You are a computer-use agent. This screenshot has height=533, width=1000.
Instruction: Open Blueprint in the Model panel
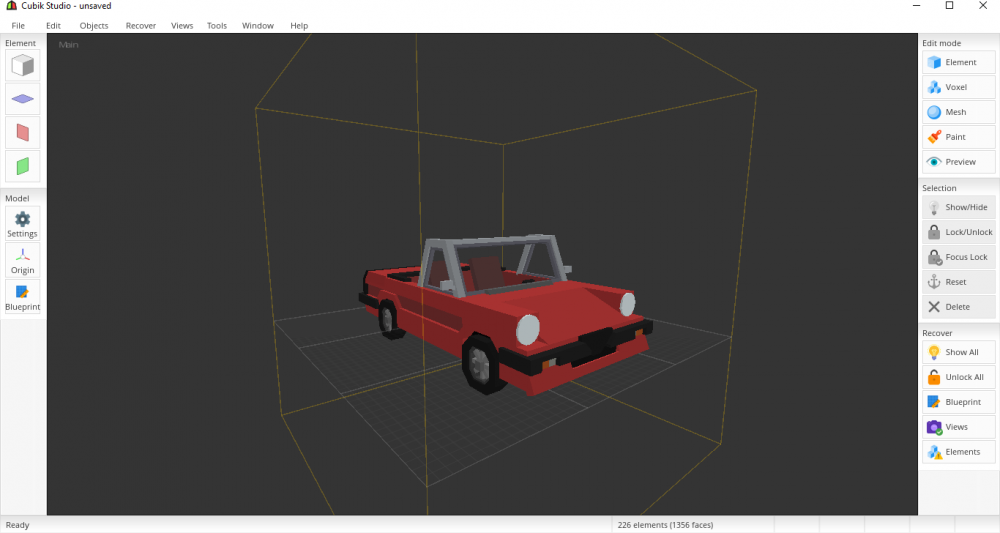click(22, 298)
